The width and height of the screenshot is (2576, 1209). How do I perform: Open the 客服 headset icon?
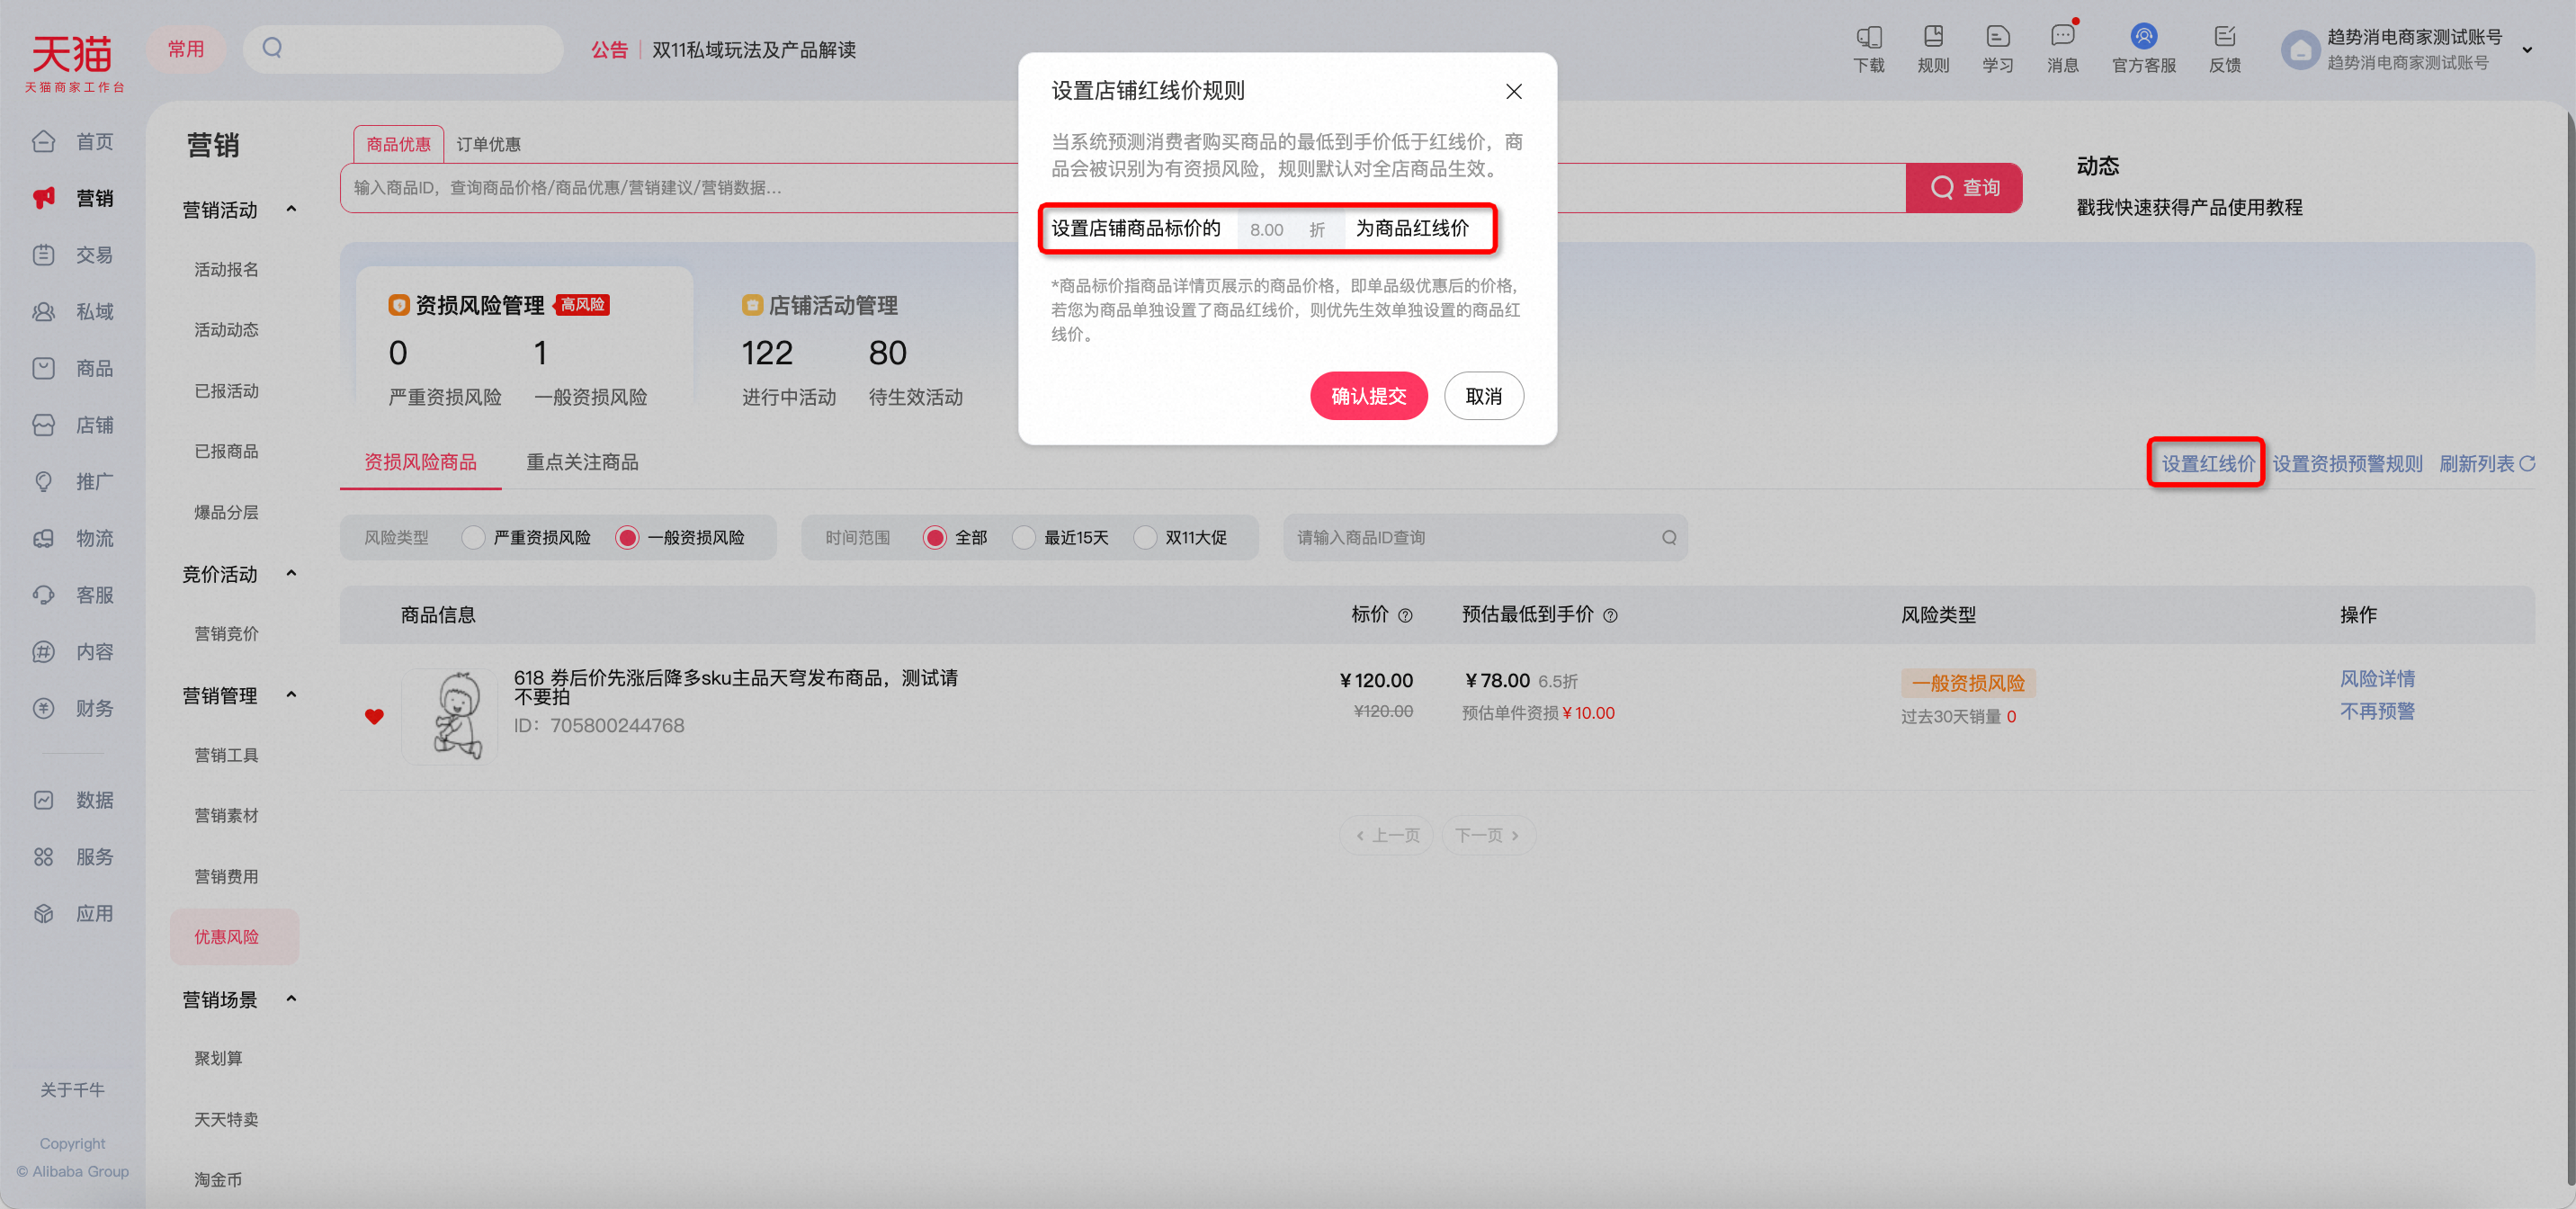[x=43, y=595]
